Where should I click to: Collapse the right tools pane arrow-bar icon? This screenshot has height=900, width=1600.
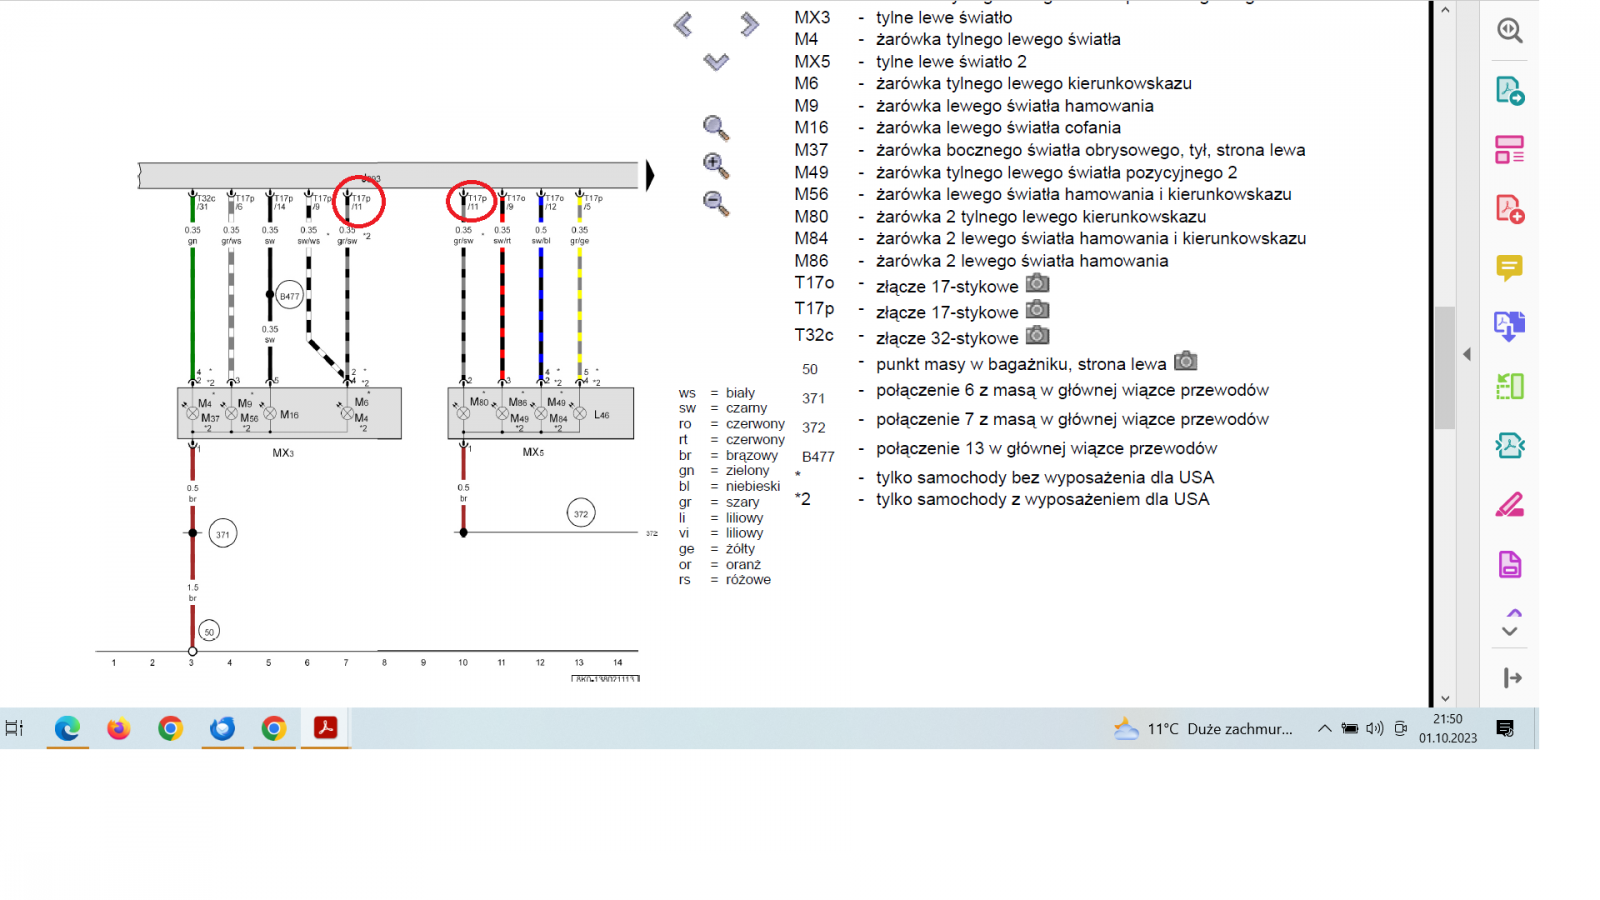(x=1512, y=678)
